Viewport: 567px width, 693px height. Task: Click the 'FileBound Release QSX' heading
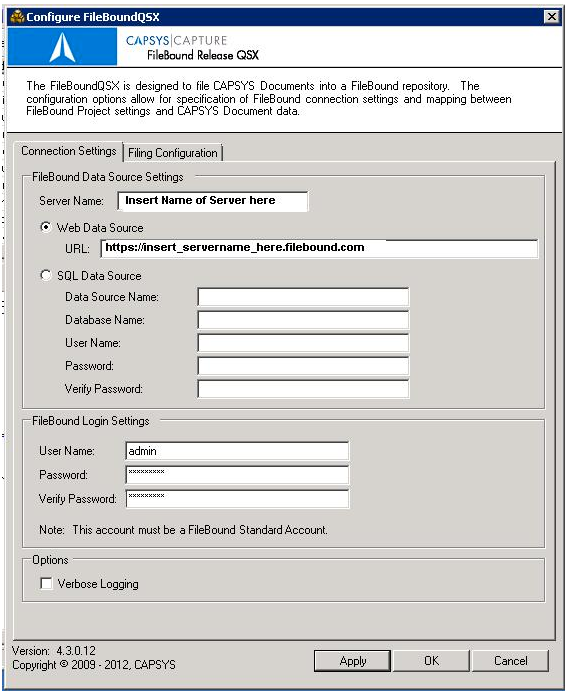[203, 55]
